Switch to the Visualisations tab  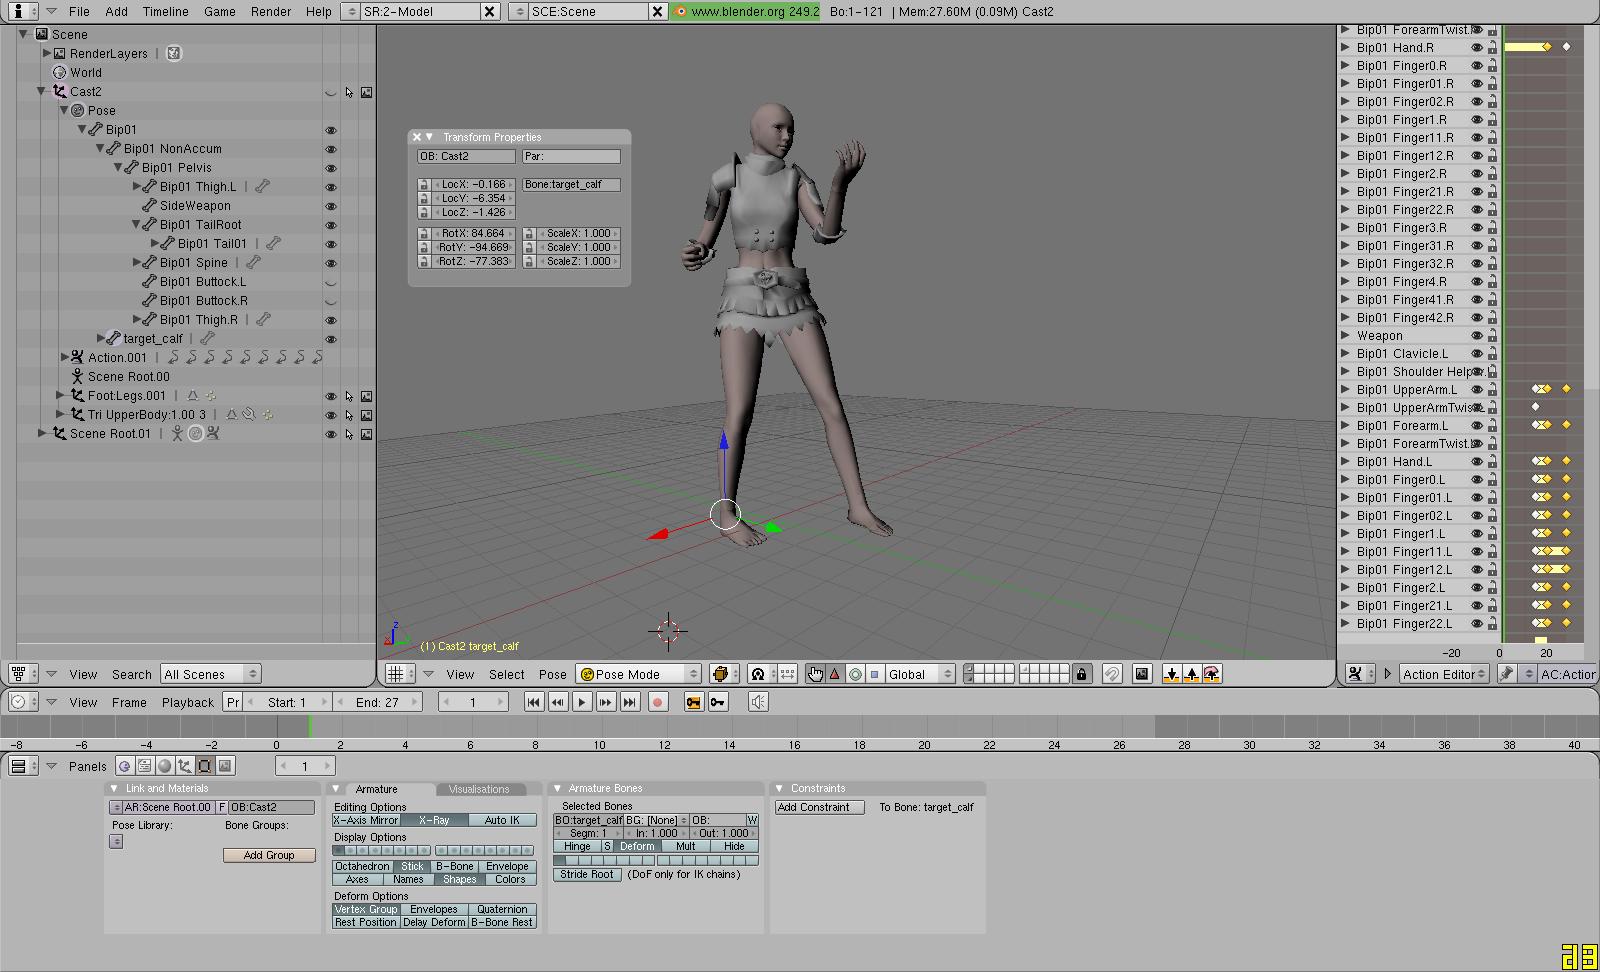pos(479,789)
